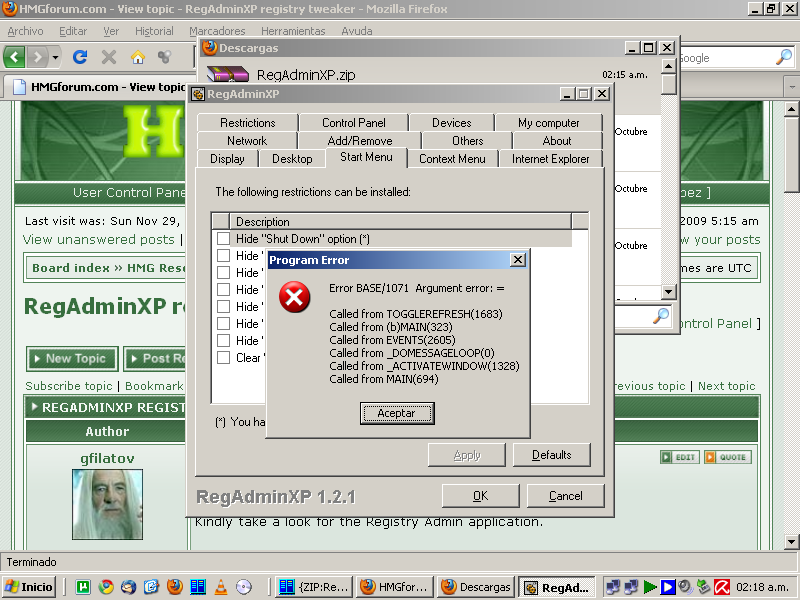800x600 pixels.
Task: Click the page scrollbar down arrow
Action: (791, 541)
